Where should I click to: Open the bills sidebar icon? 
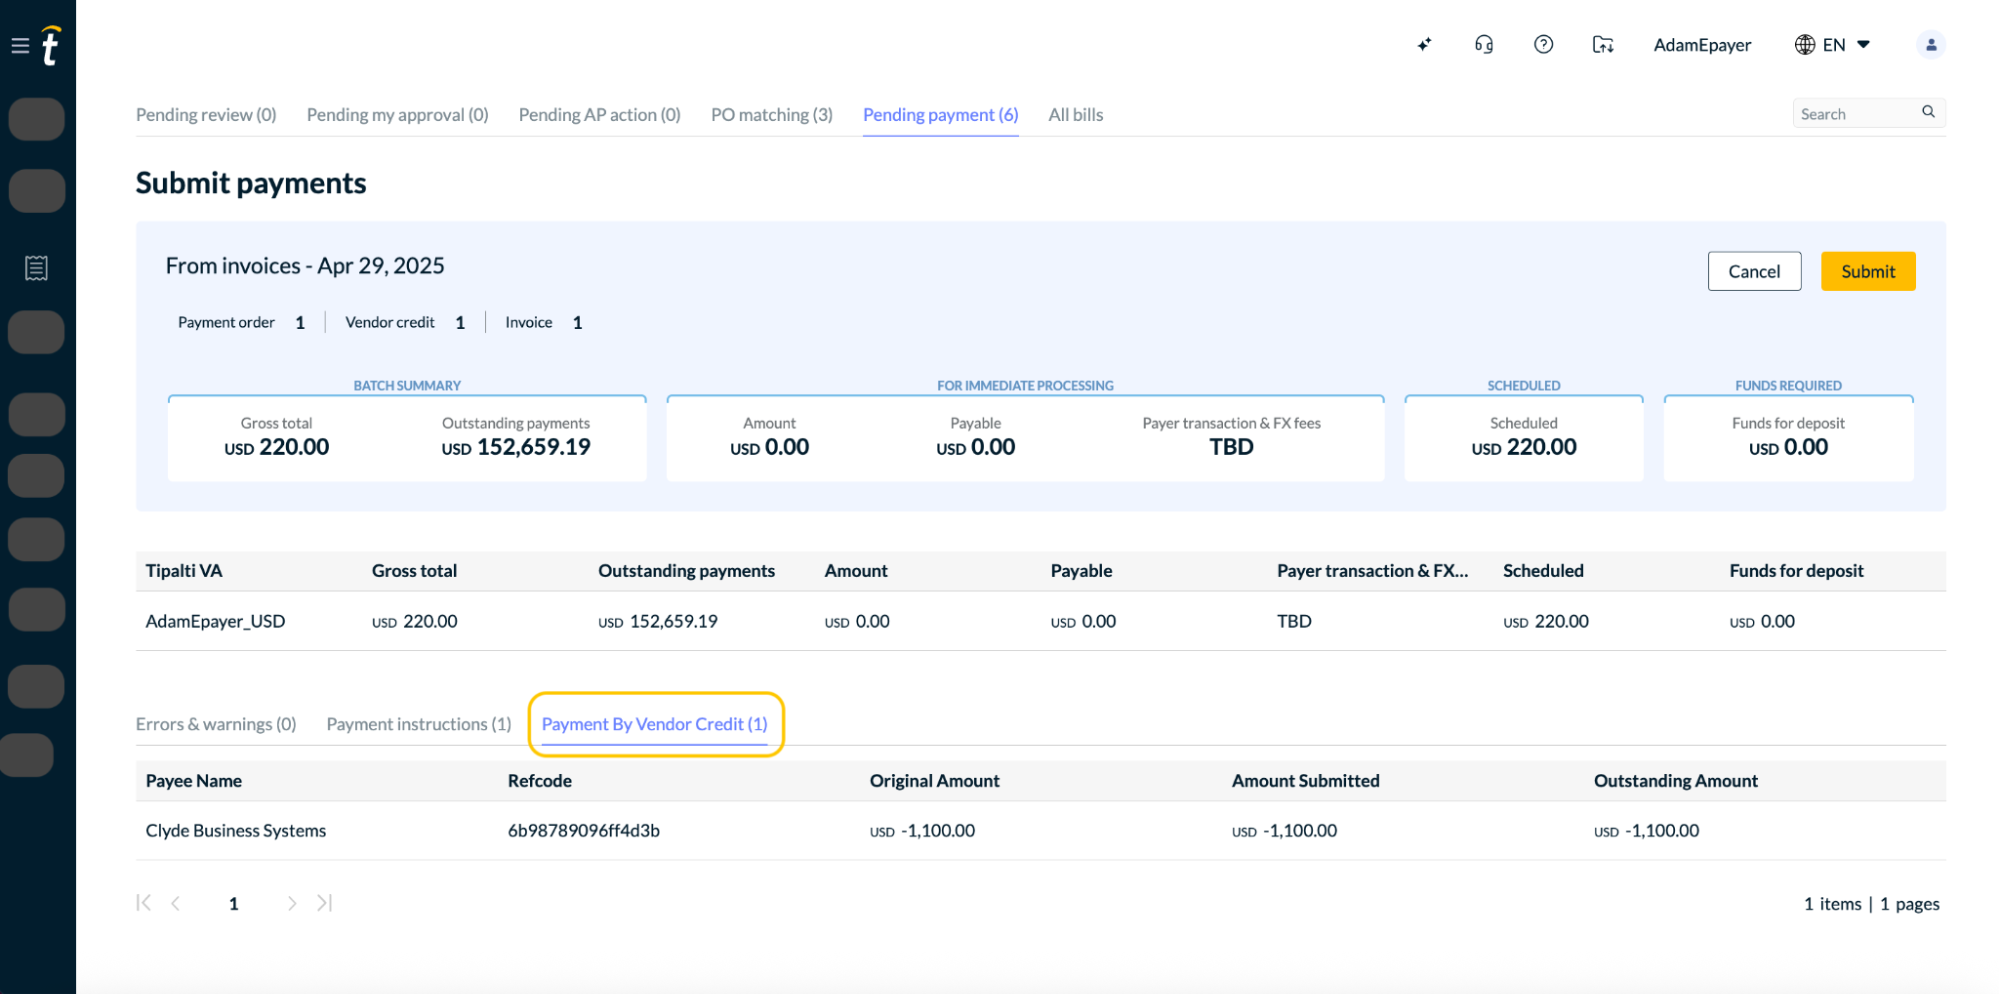point(36,268)
